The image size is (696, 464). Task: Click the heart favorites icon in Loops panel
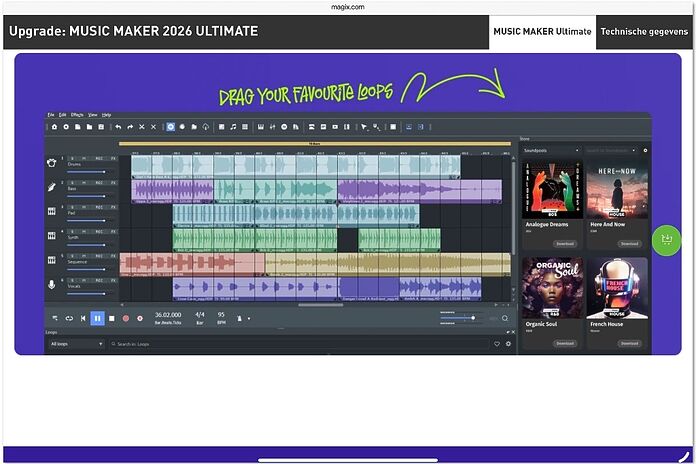click(x=497, y=344)
